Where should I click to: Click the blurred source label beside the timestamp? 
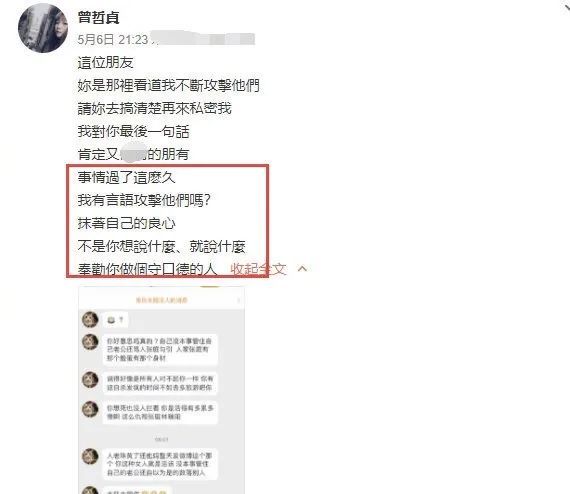[204, 39]
